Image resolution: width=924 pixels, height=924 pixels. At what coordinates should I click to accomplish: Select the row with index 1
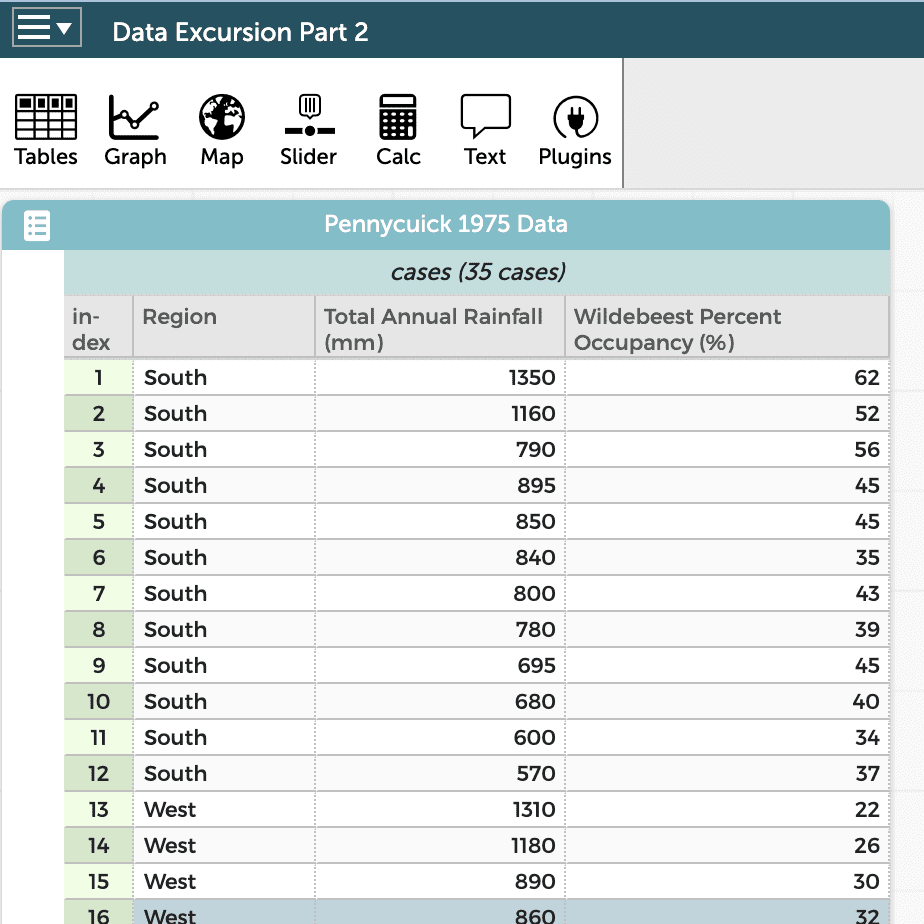tap(97, 377)
